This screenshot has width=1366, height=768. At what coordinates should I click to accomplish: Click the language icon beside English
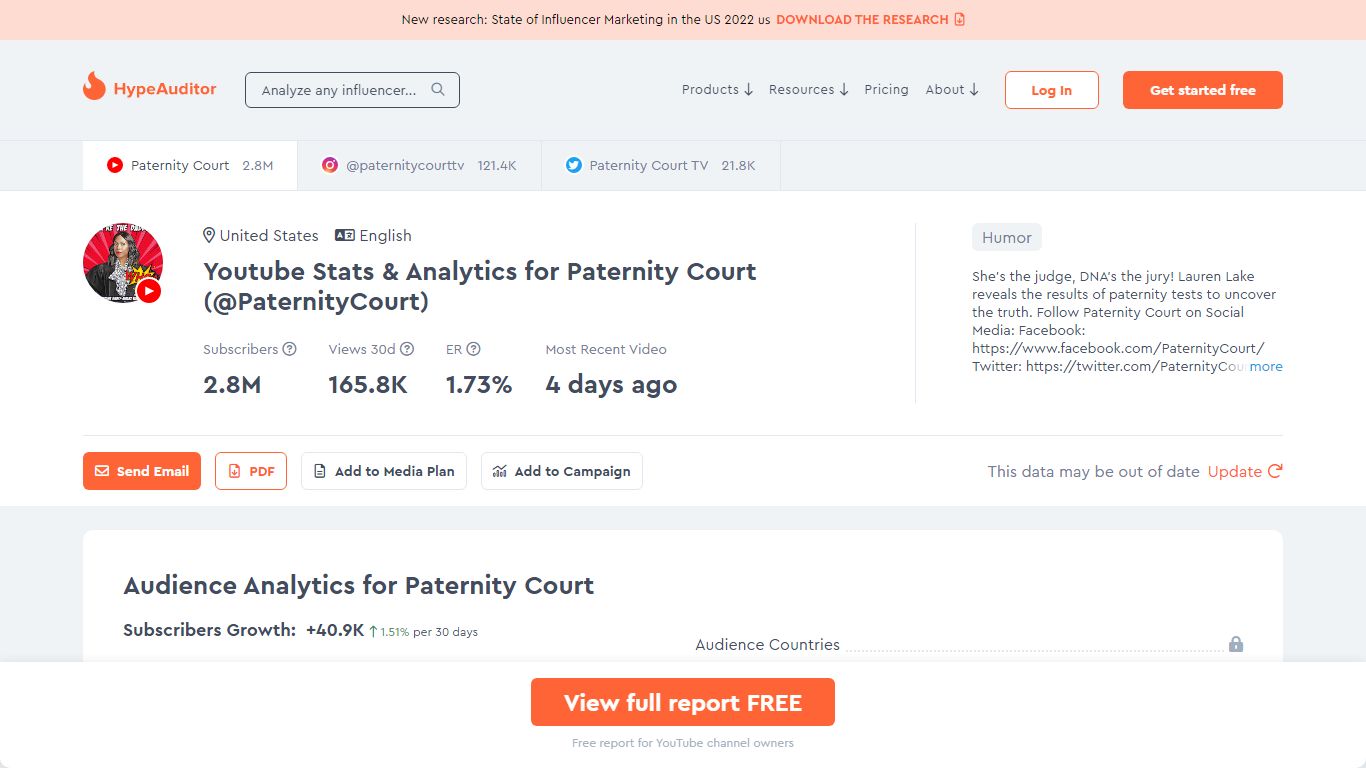point(345,235)
